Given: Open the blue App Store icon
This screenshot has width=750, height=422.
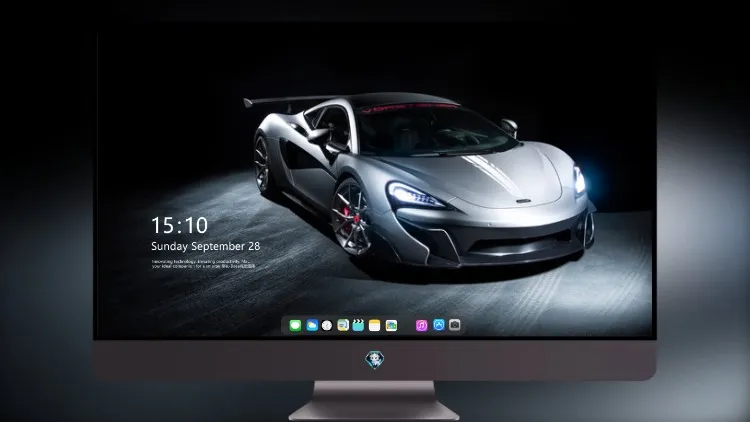Looking at the screenshot, I should coord(439,325).
